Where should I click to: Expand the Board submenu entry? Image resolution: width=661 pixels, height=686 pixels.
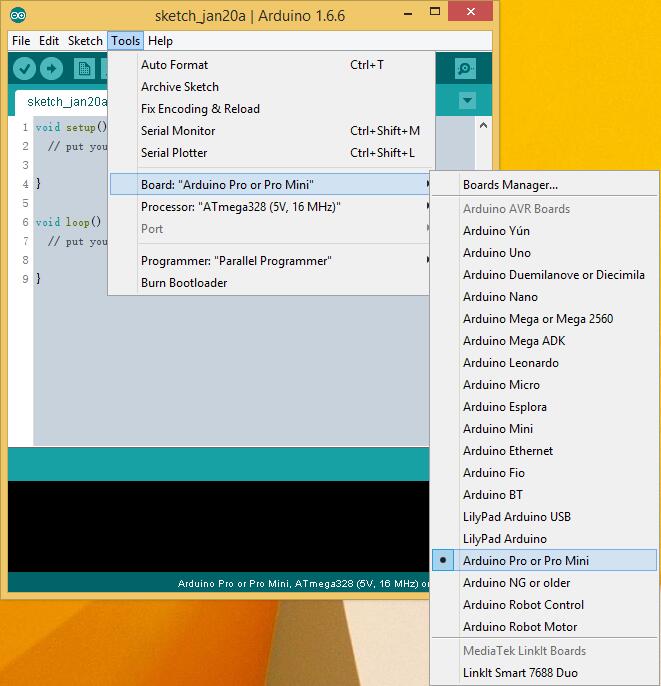click(x=270, y=184)
